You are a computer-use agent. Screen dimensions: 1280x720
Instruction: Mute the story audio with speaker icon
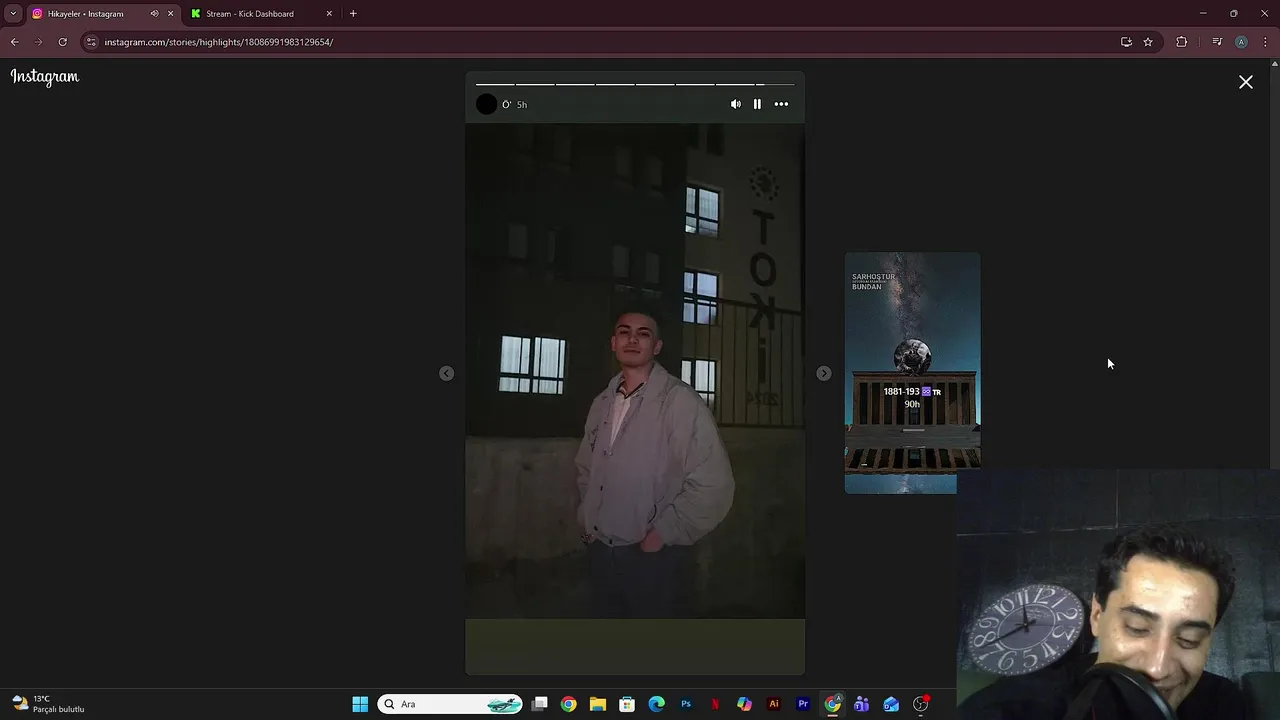click(x=736, y=104)
